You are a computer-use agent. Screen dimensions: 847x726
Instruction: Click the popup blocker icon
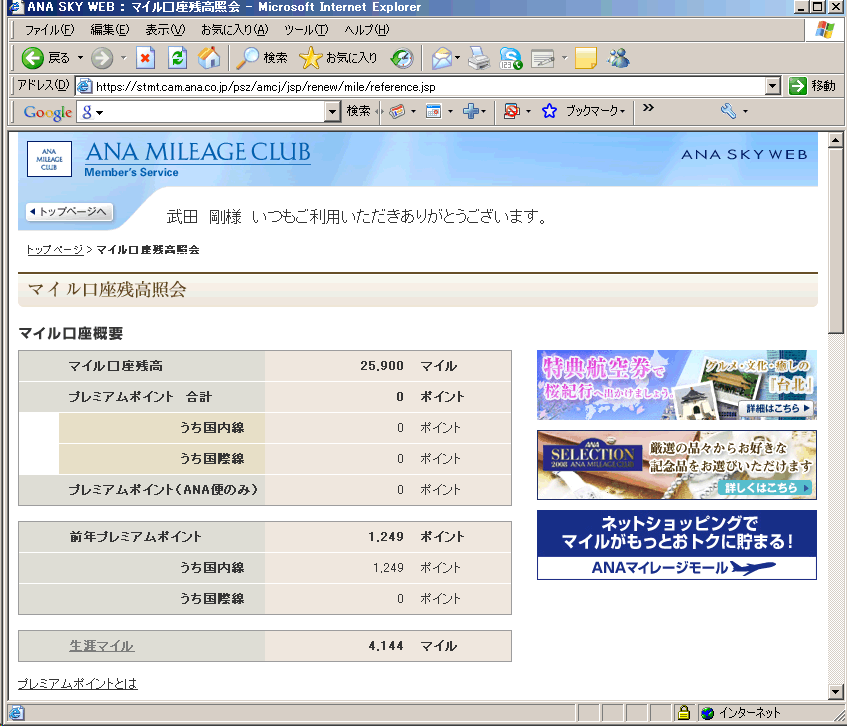511,111
